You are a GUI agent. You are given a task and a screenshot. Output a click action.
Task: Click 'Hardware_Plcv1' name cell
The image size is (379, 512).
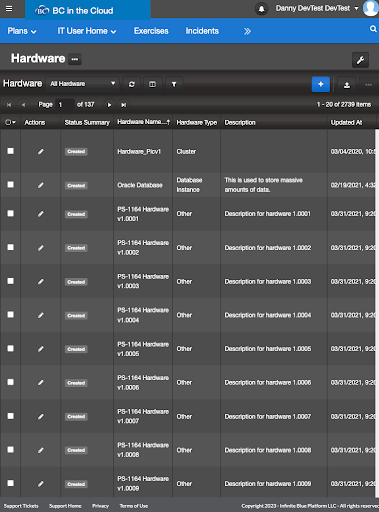(x=139, y=152)
